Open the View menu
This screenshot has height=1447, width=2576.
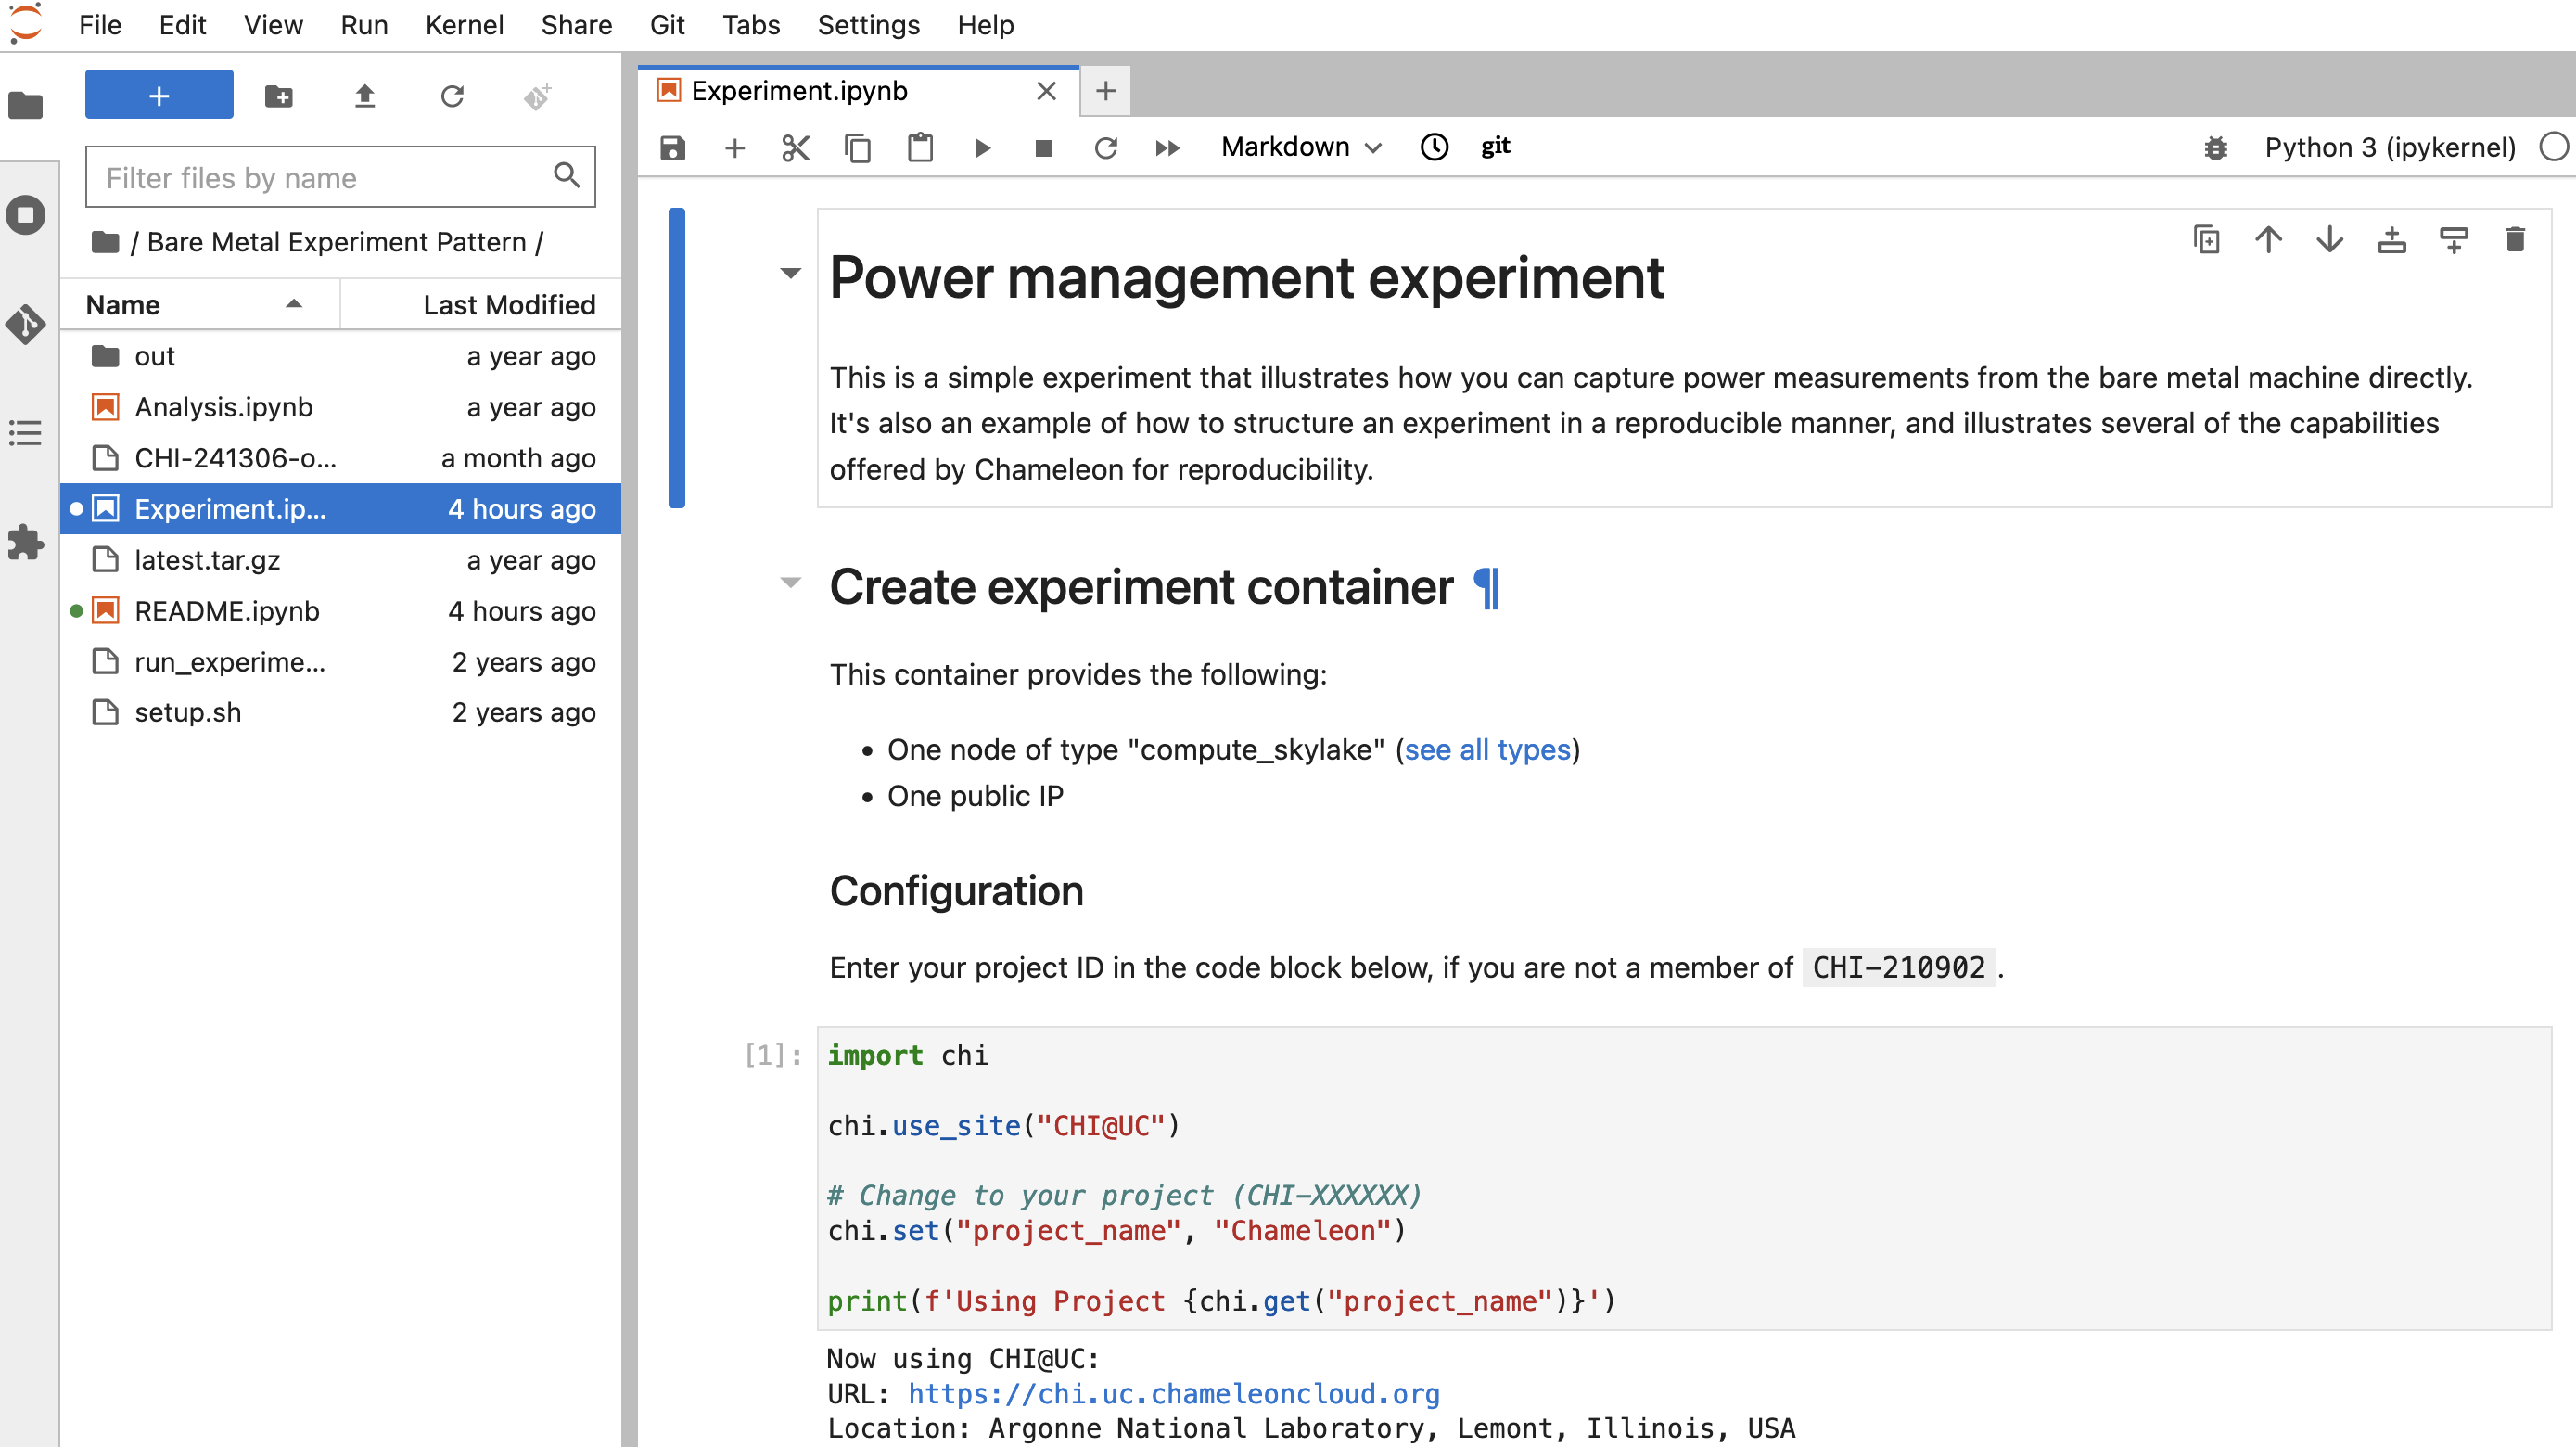[273, 25]
